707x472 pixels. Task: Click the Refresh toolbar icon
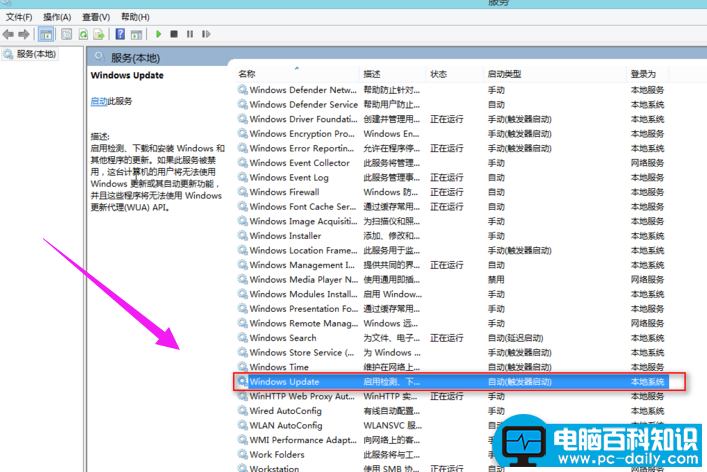[83, 34]
